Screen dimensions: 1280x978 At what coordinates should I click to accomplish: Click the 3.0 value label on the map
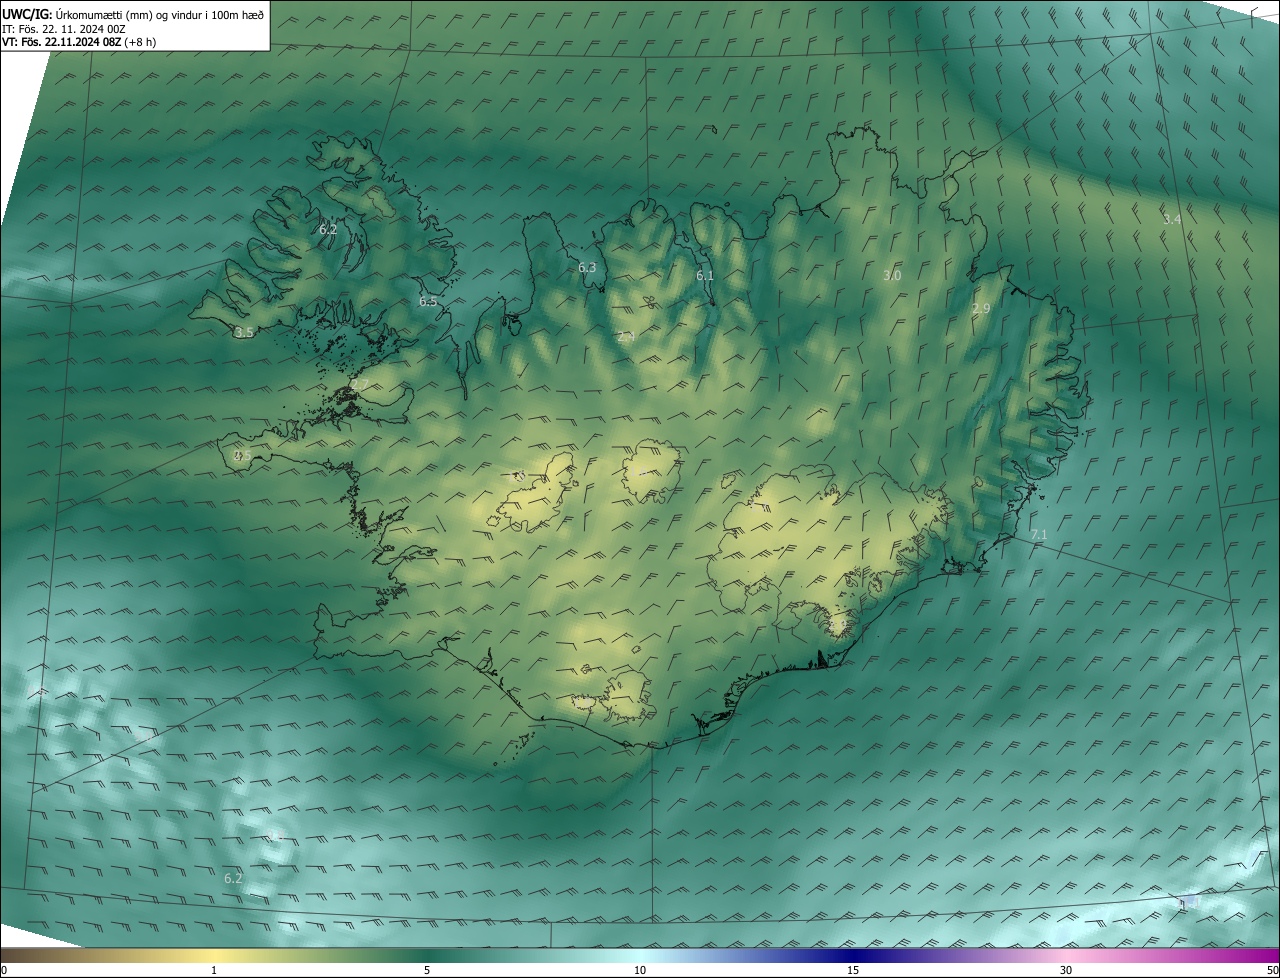click(x=892, y=275)
